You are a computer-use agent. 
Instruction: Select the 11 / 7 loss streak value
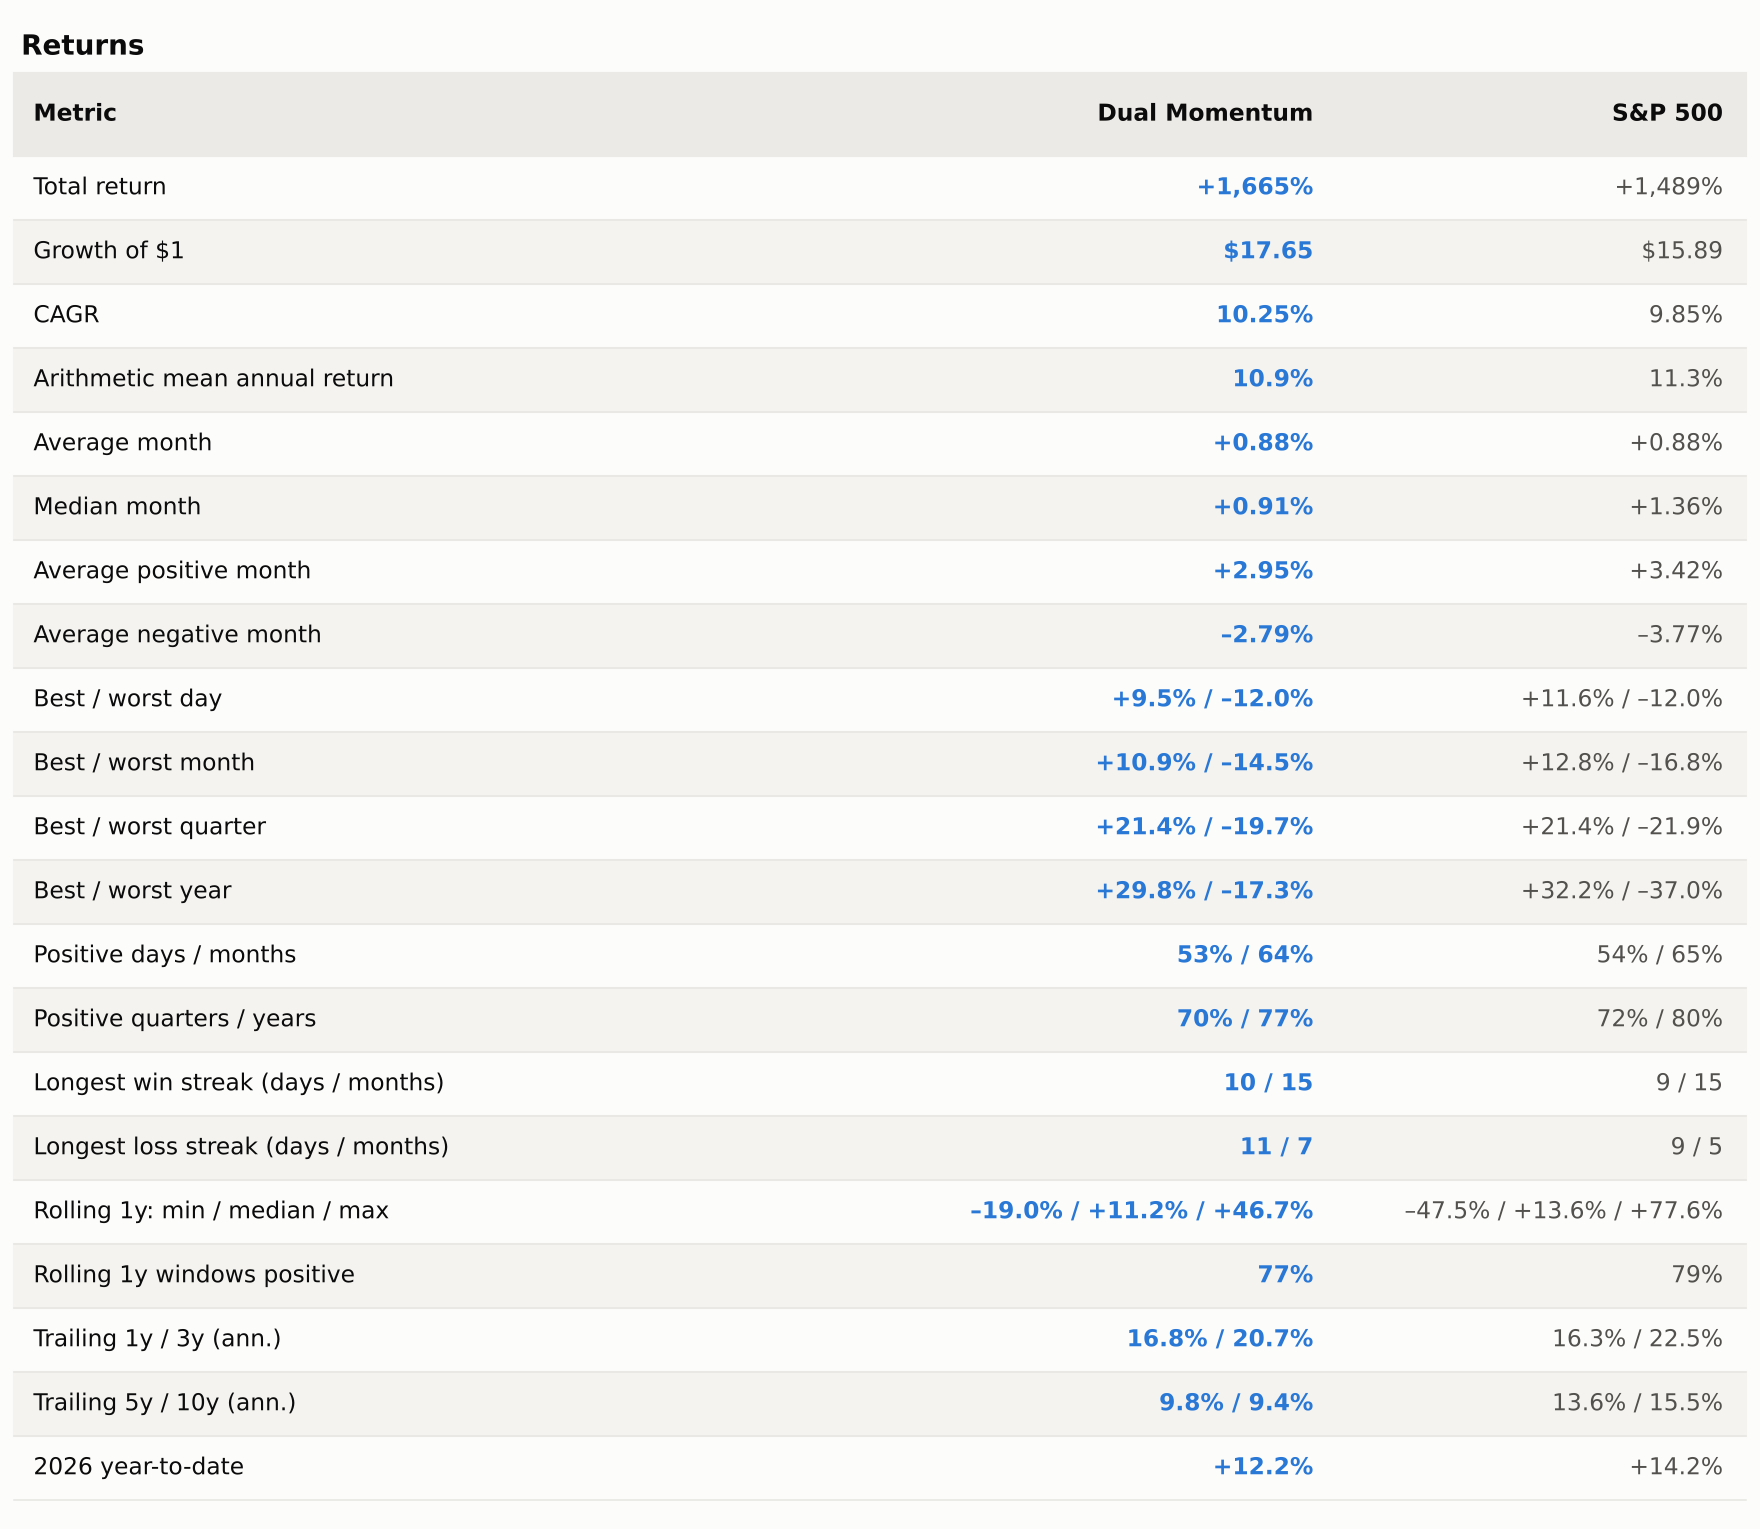point(1276,1147)
